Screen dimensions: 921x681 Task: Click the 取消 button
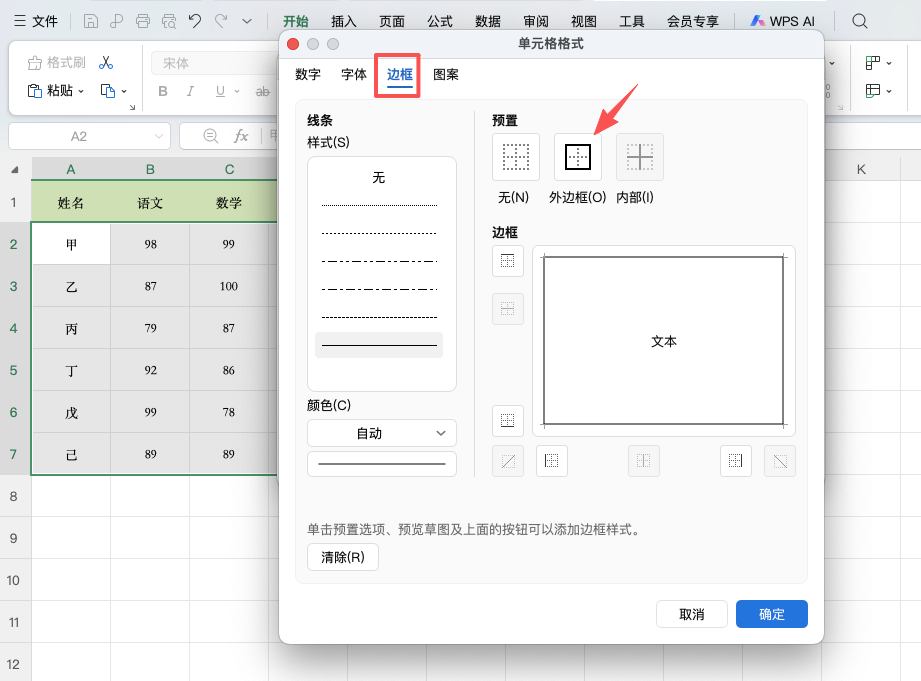pyautogui.click(x=692, y=614)
